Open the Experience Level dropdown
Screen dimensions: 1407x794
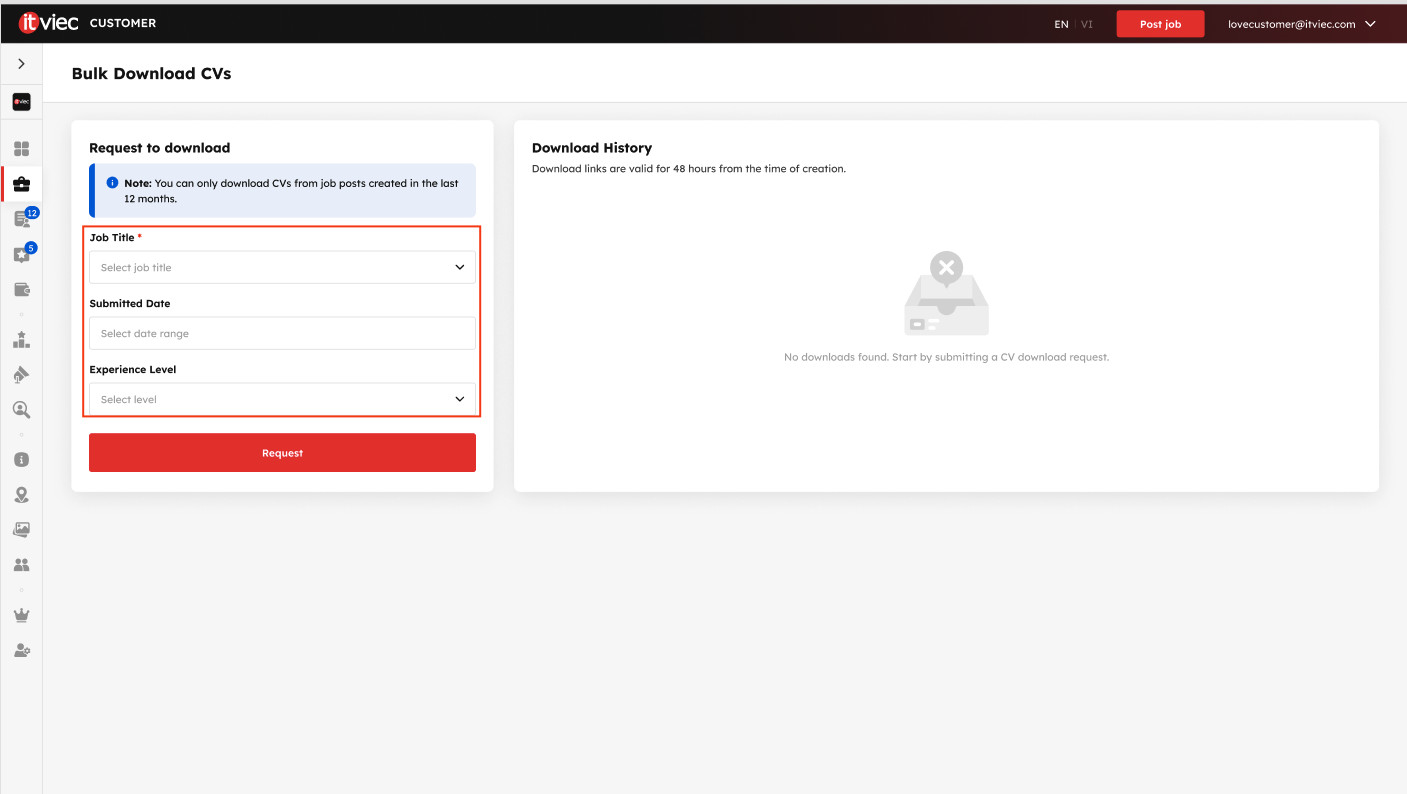[x=282, y=399]
